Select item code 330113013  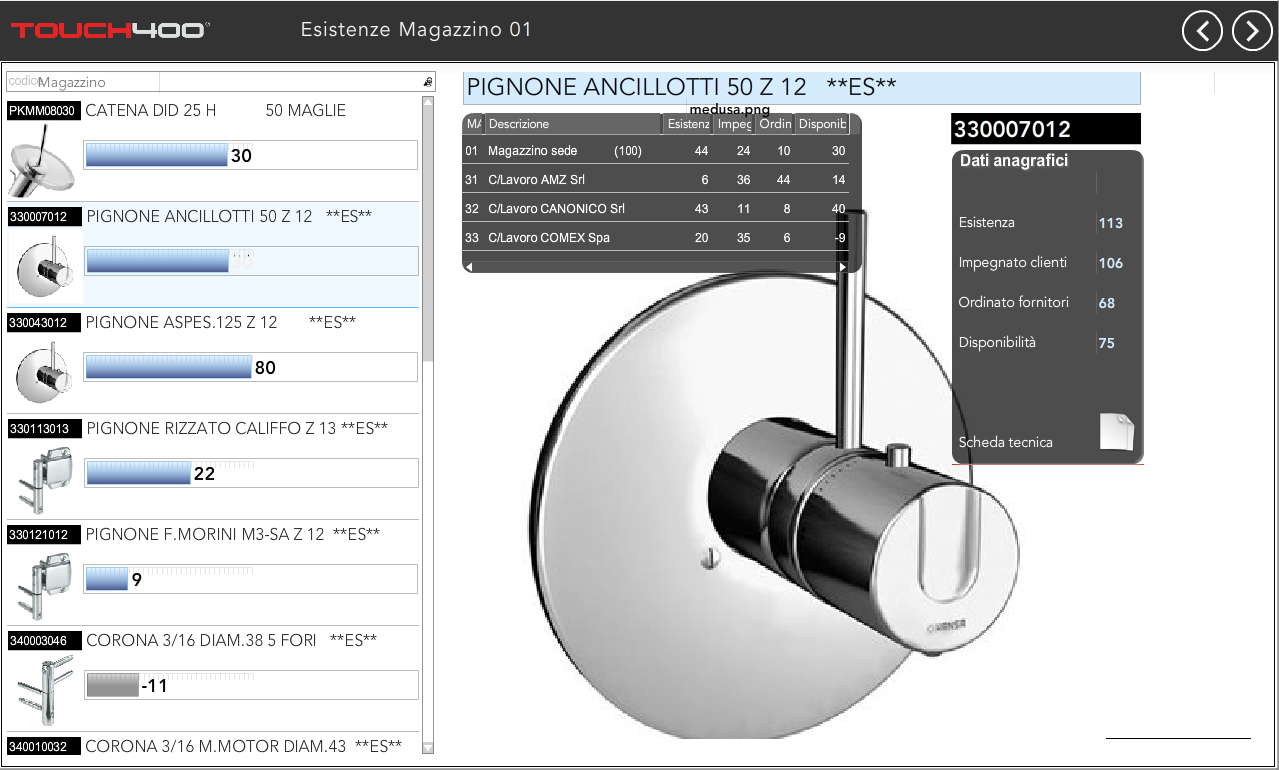click(x=44, y=429)
